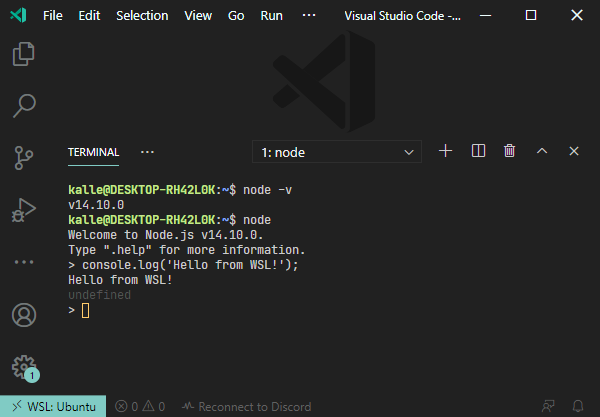Click the 'undefined' output line
This screenshot has width=600, height=417.
[x=99, y=295]
